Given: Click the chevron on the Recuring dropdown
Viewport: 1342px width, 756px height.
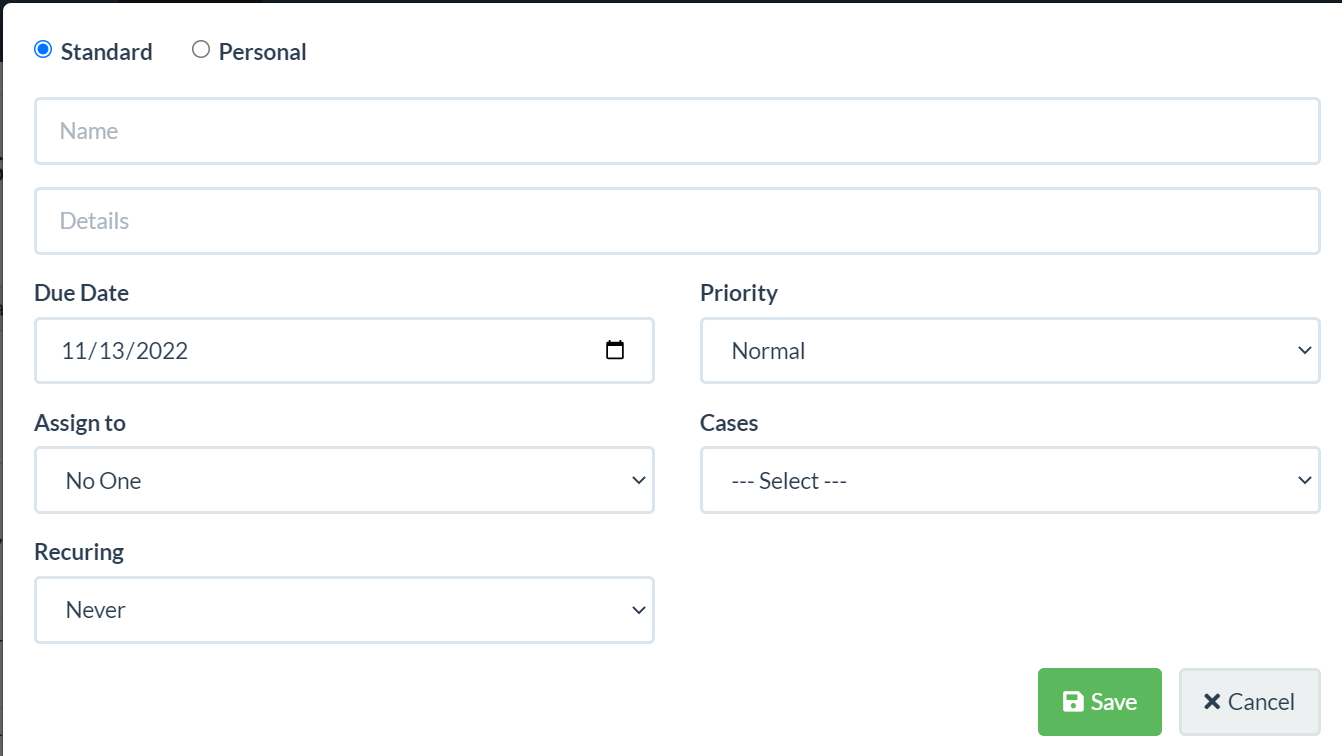Looking at the screenshot, I should [x=639, y=610].
